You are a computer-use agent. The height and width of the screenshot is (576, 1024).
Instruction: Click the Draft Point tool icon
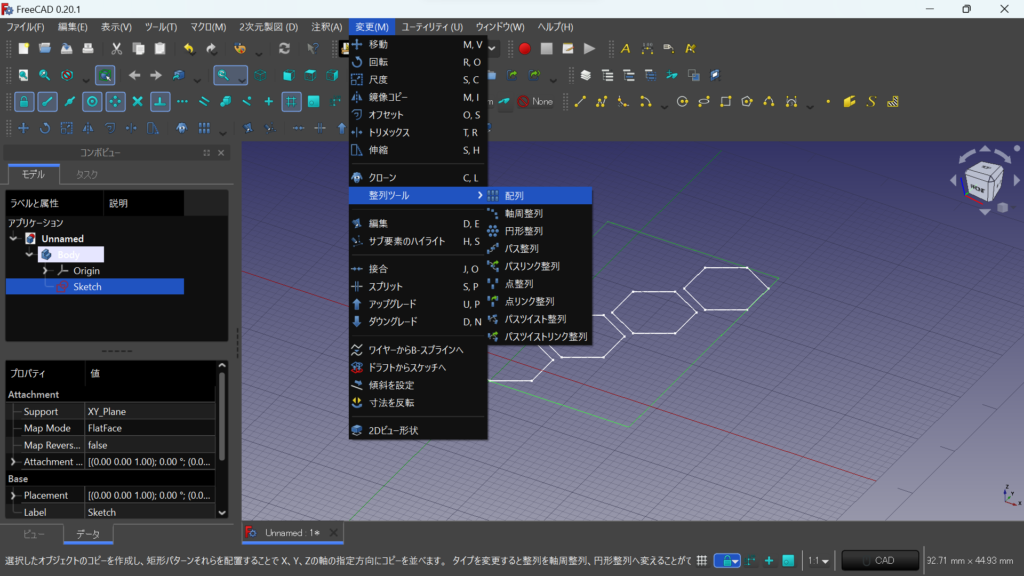point(828,101)
